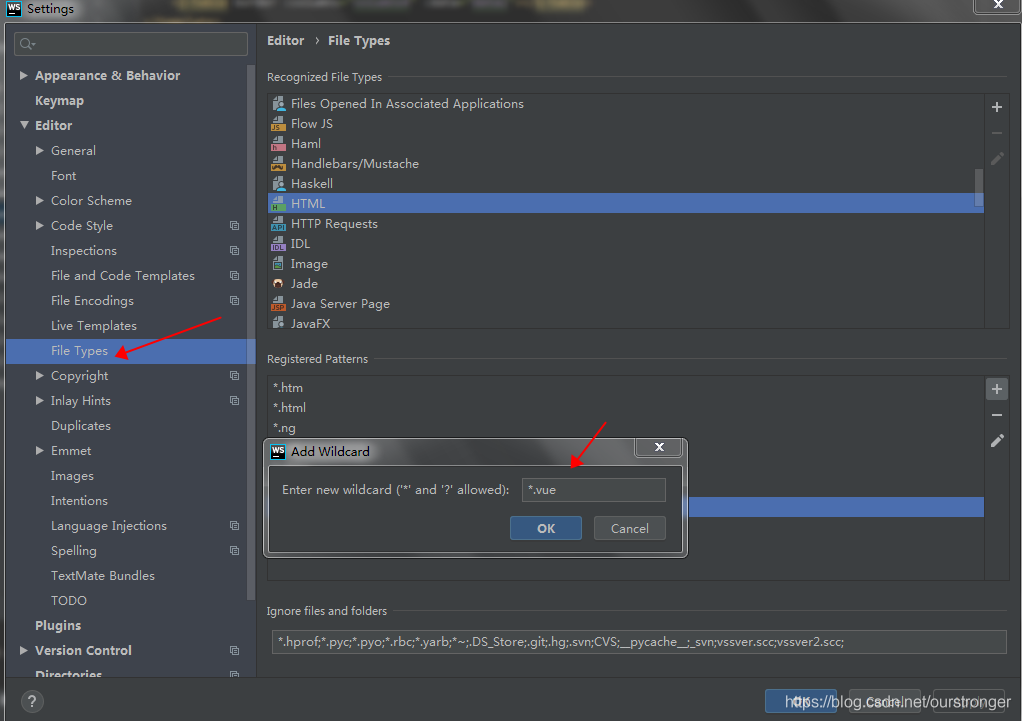Click the Ignore files and folders field
Screen dimensions: 1022x721
(x=639, y=641)
